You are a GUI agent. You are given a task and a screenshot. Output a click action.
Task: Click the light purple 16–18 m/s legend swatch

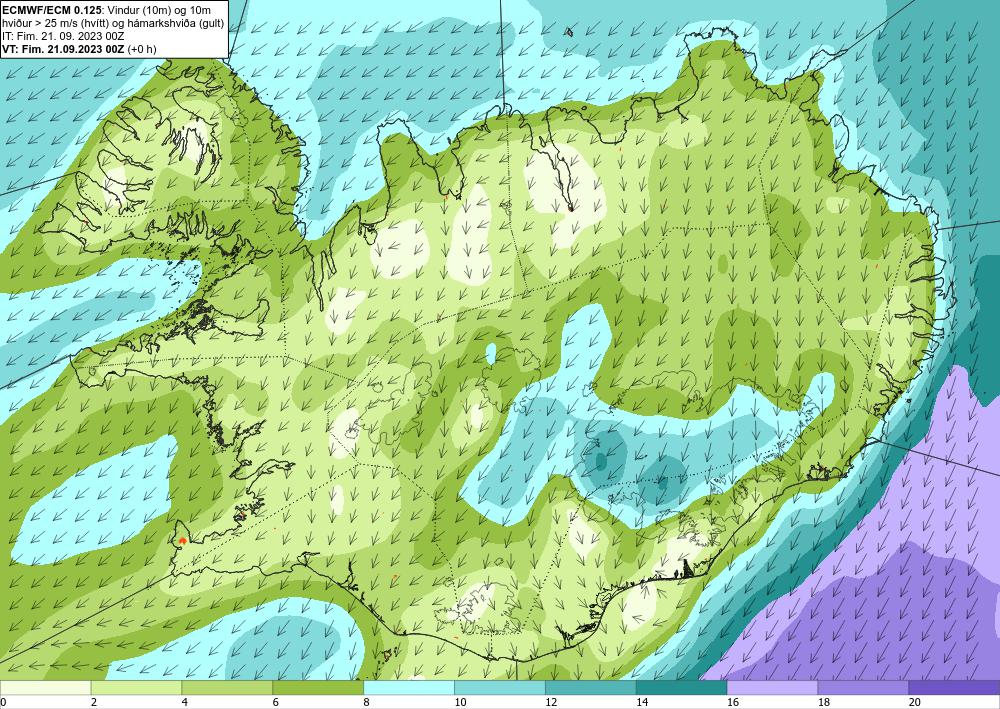772,687
